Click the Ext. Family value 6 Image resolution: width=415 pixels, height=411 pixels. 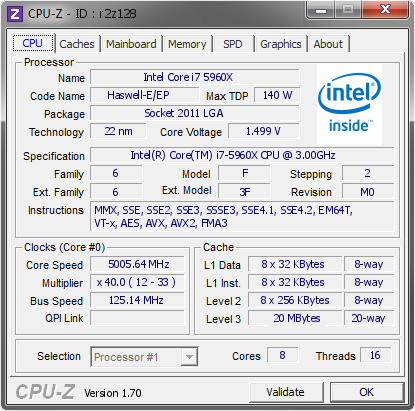coord(116,192)
